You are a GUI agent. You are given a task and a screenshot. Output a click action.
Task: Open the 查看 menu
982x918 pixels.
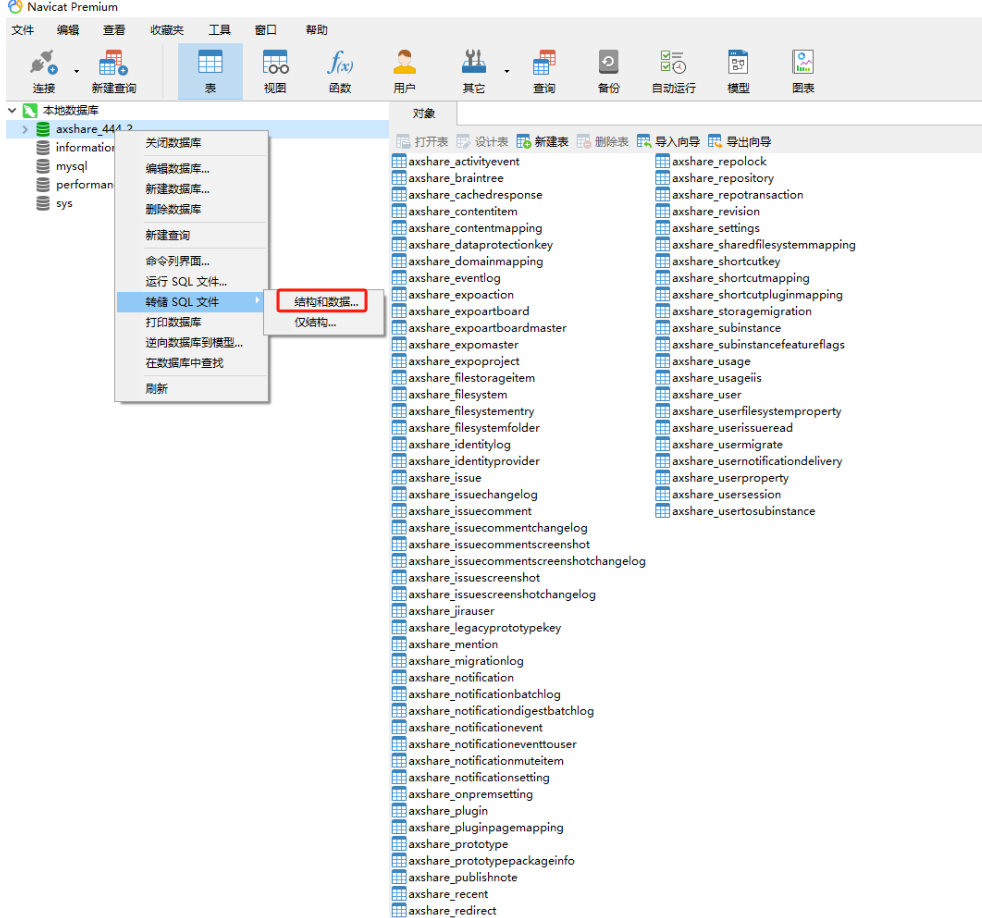(x=114, y=30)
